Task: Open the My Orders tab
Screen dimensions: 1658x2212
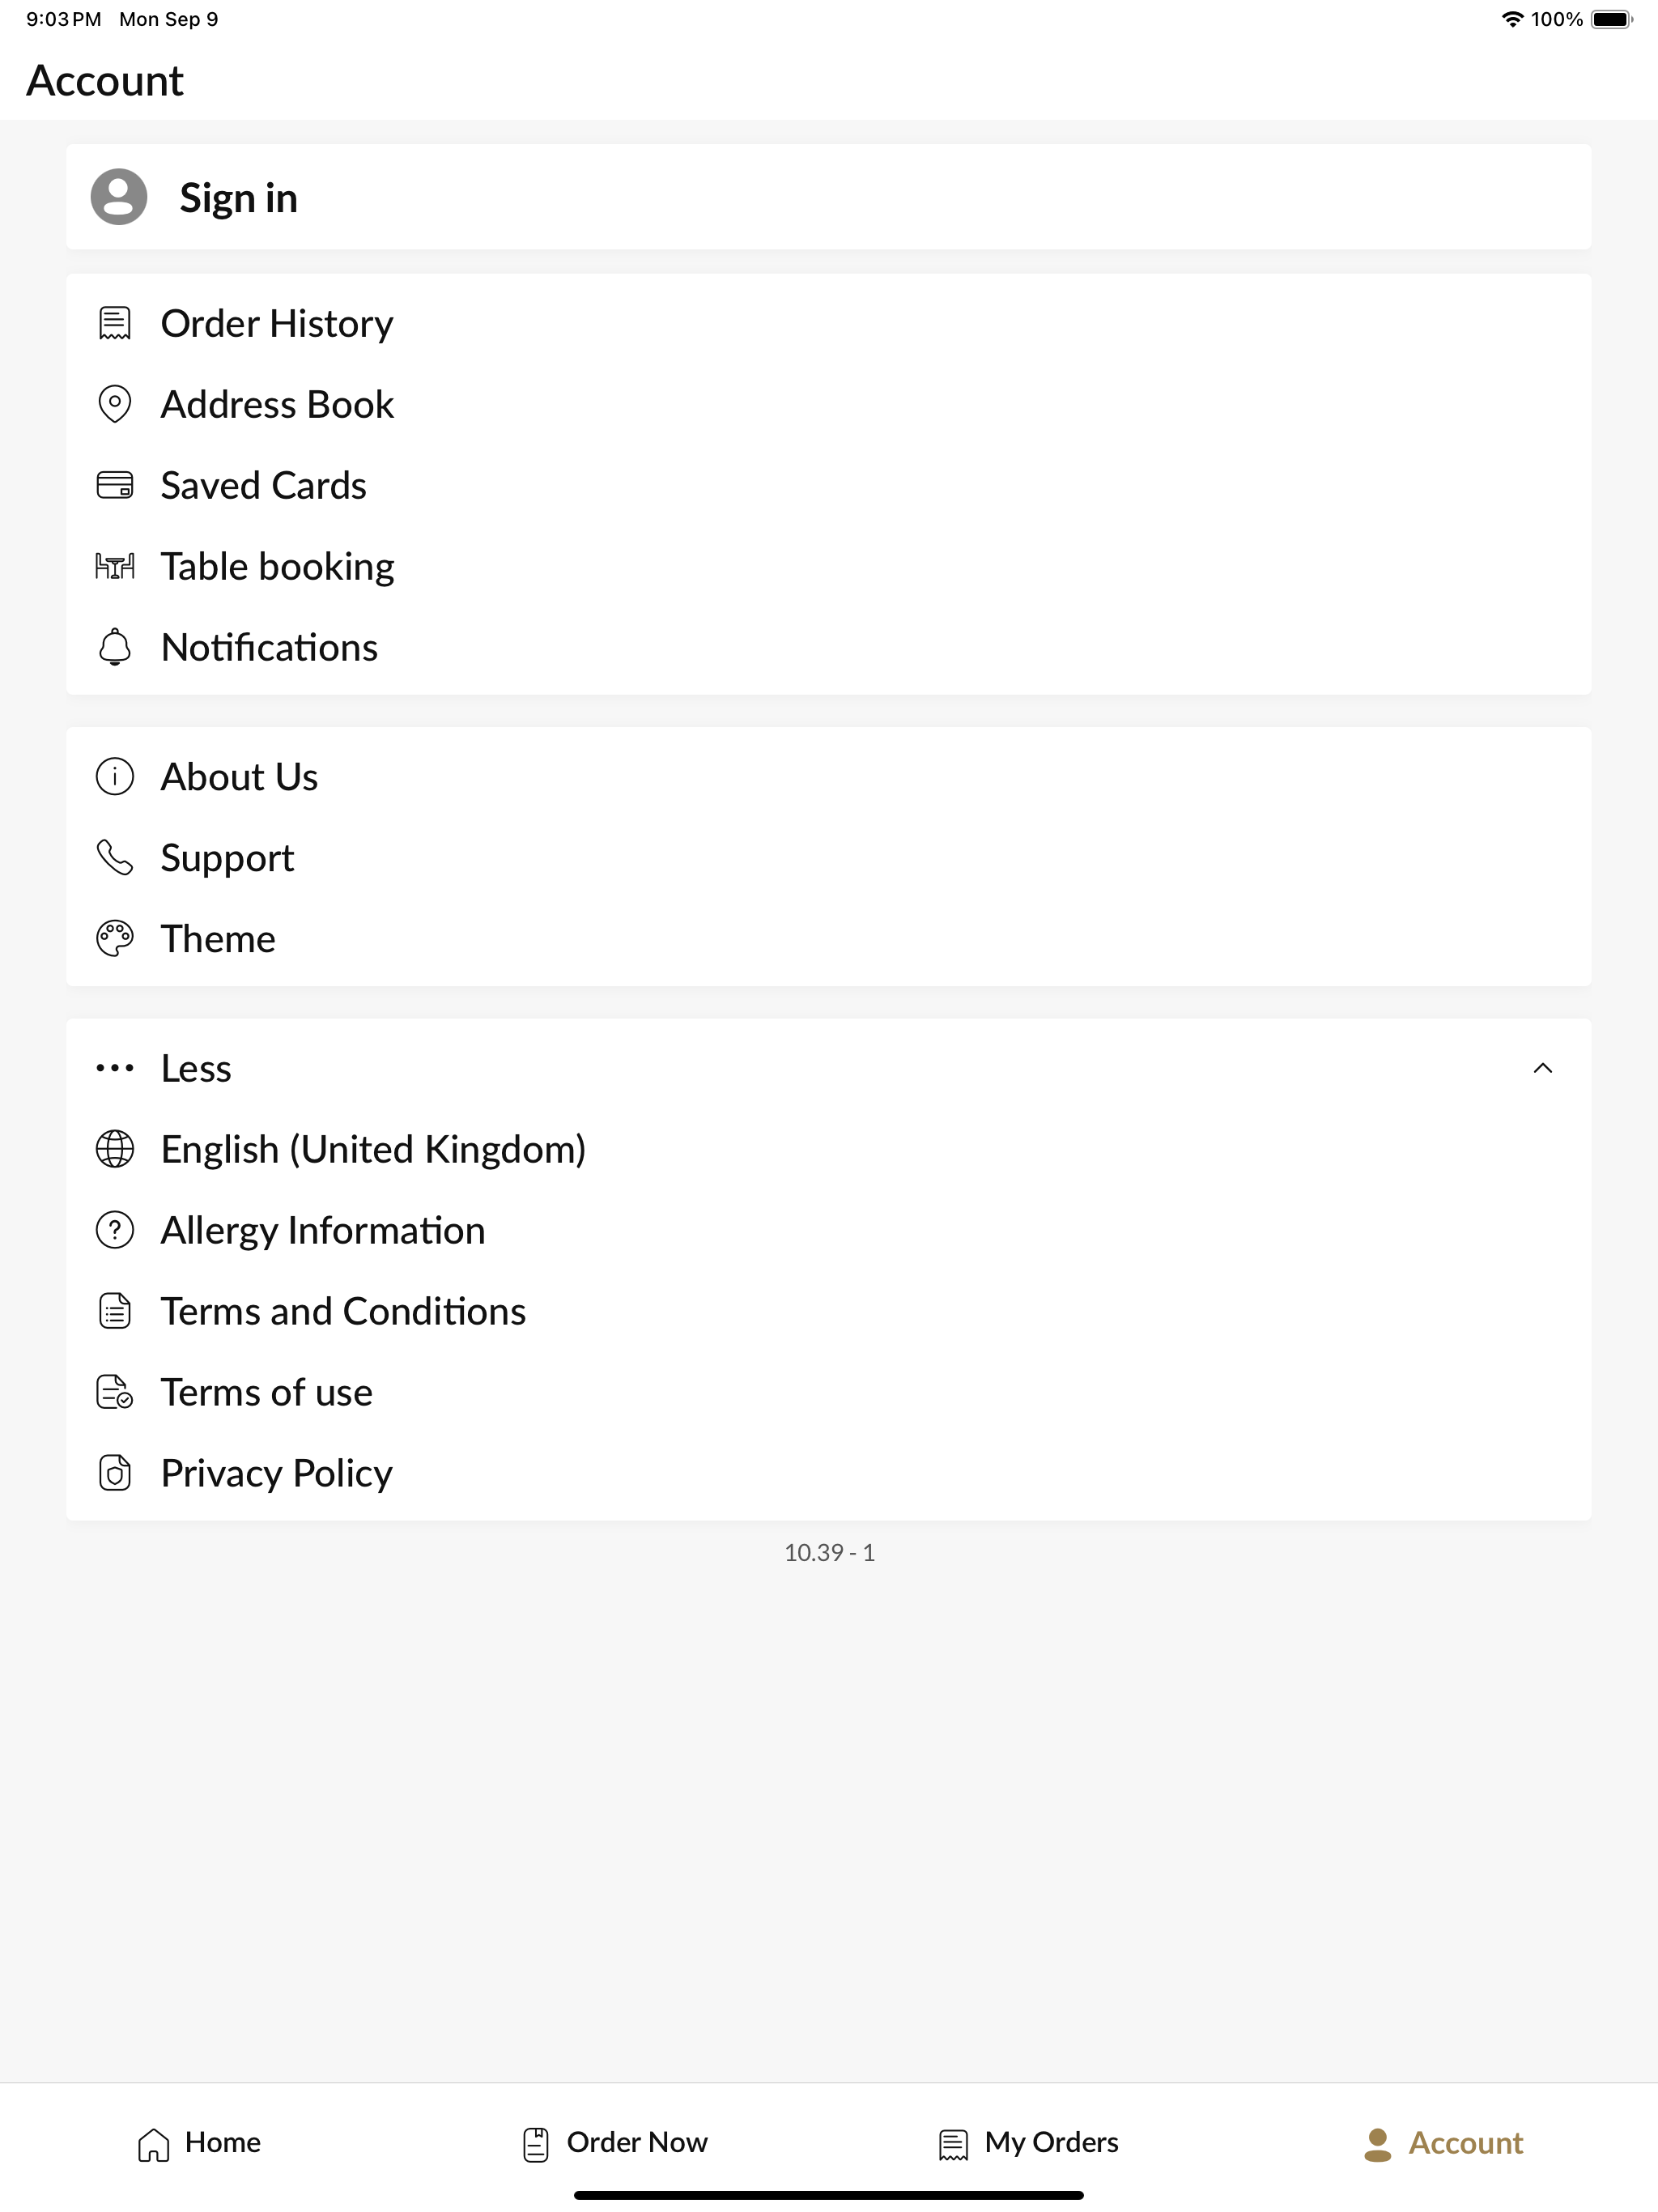Action: click(1028, 2143)
